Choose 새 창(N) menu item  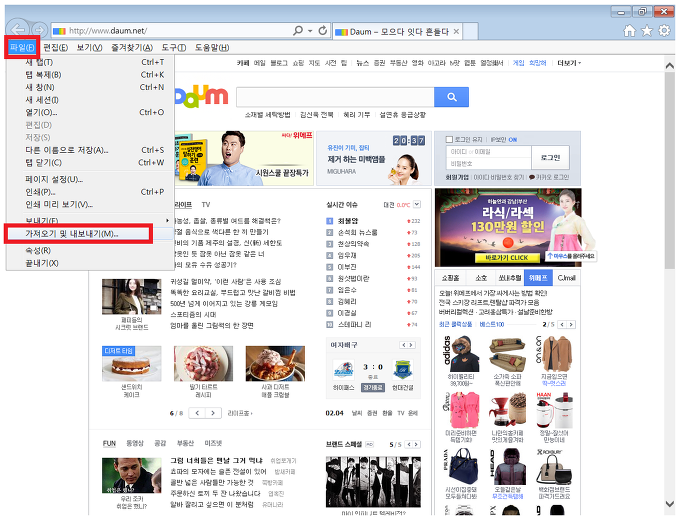click(x=90, y=87)
